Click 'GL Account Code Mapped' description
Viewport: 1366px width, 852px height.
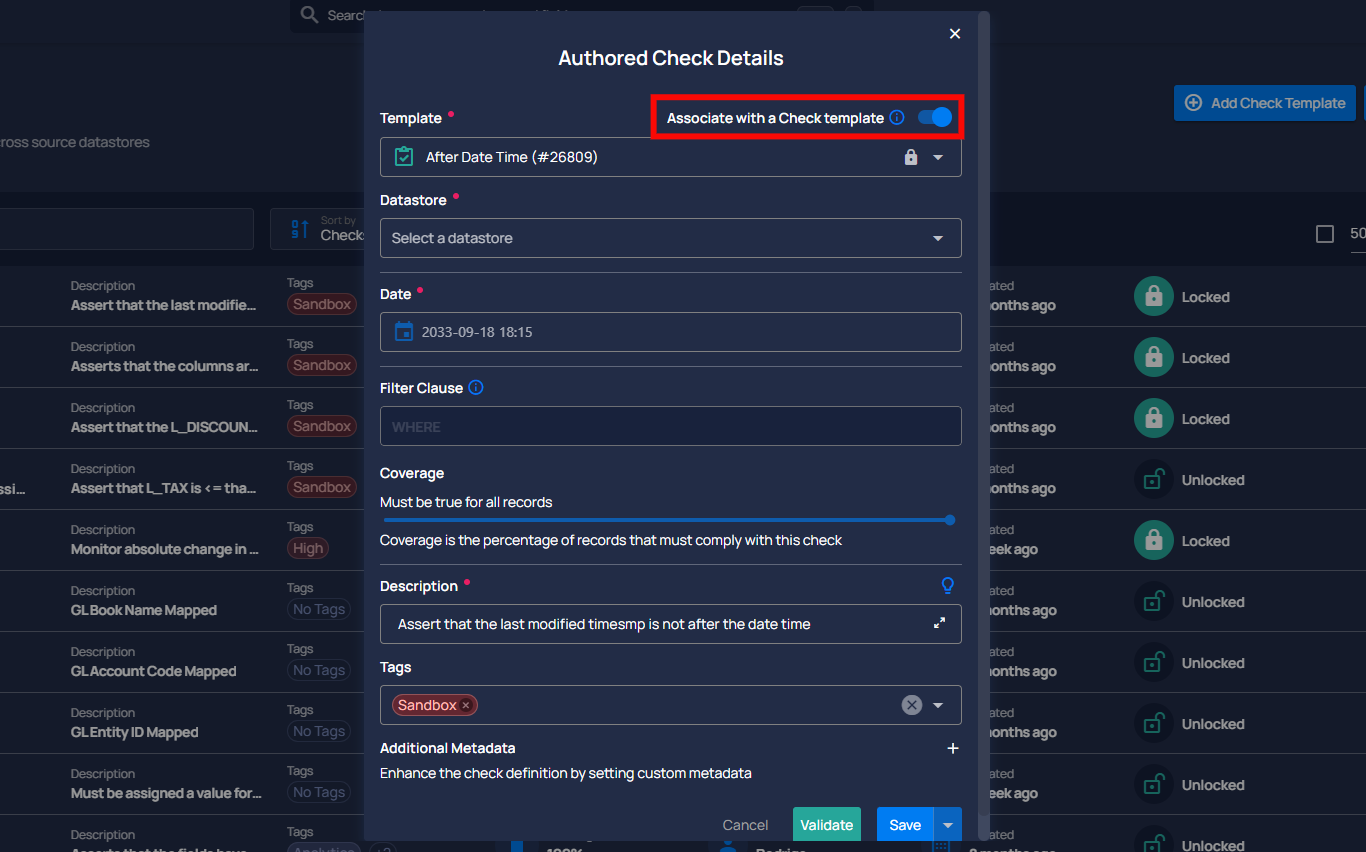click(154, 671)
